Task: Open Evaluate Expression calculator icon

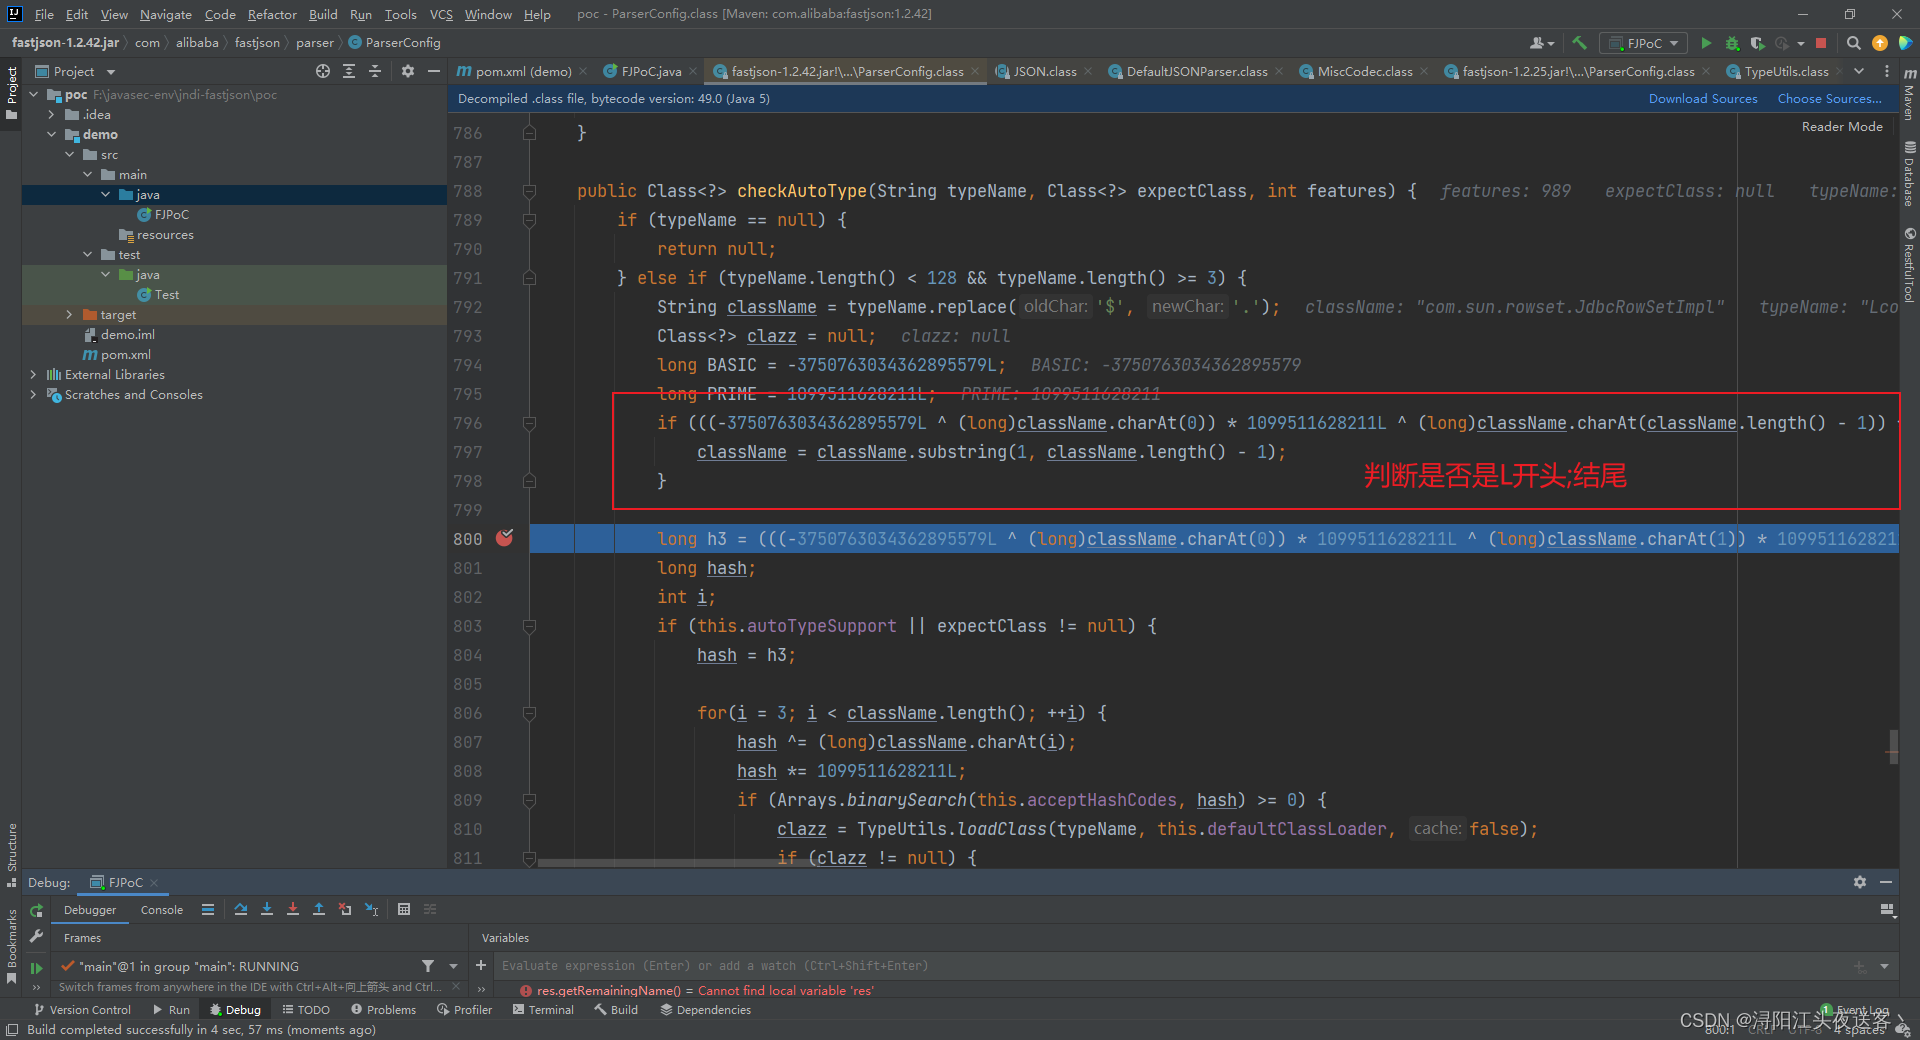Action: click(404, 909)
